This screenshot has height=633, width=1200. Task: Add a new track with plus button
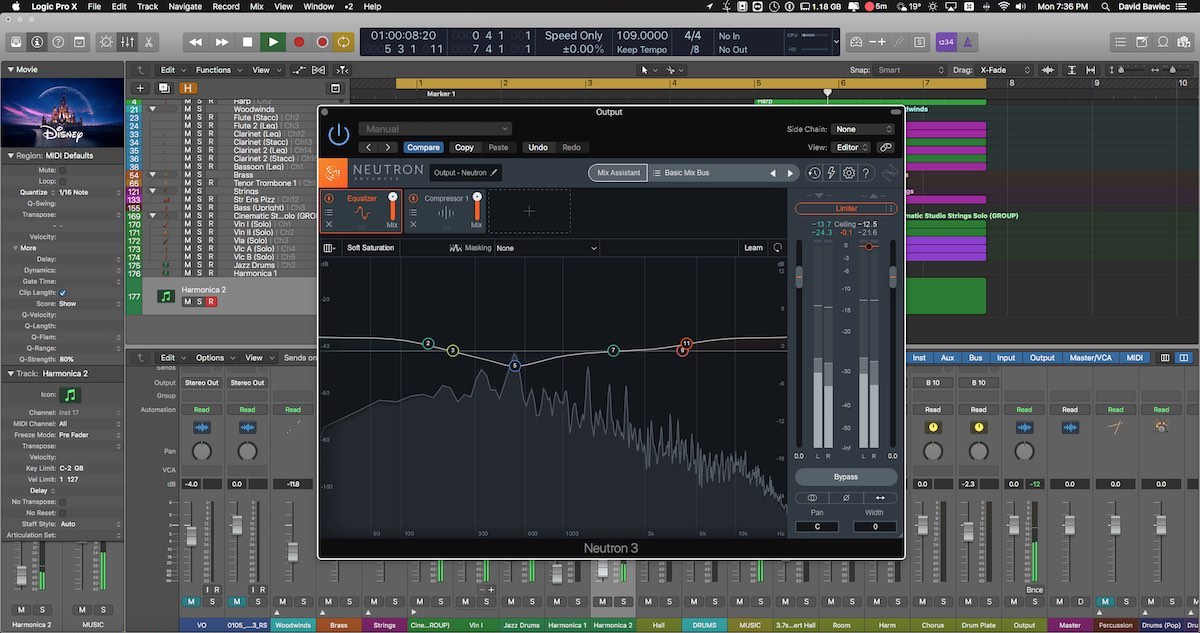(x=141, y=88)
